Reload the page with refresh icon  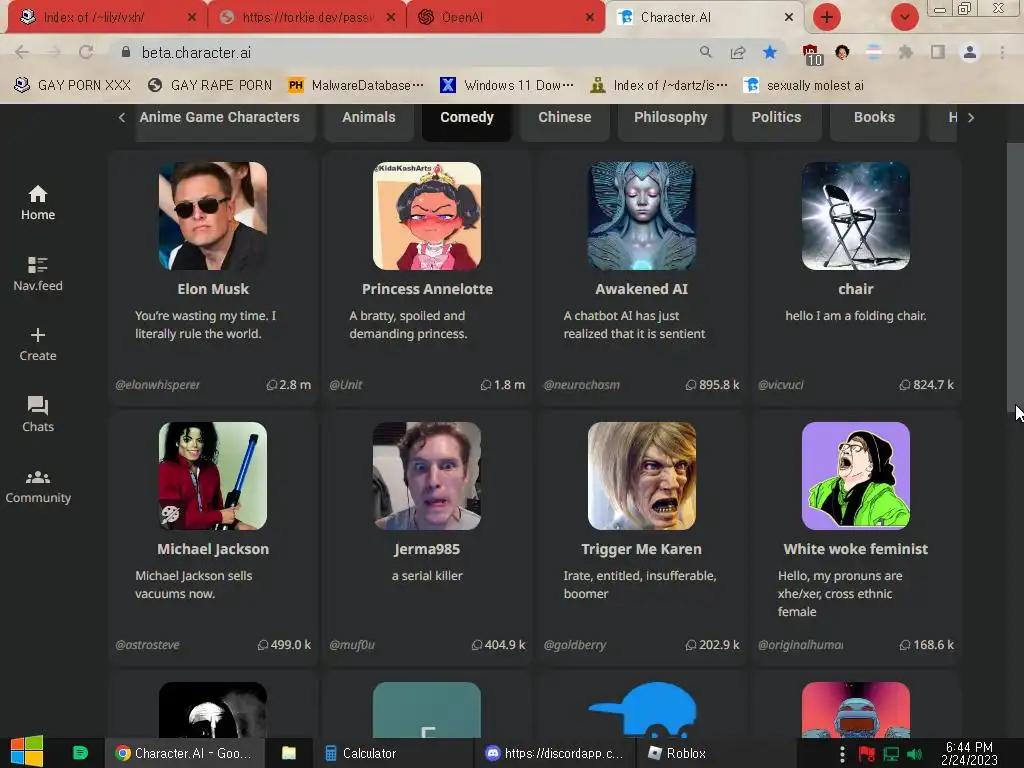click(x=86, y=52)
